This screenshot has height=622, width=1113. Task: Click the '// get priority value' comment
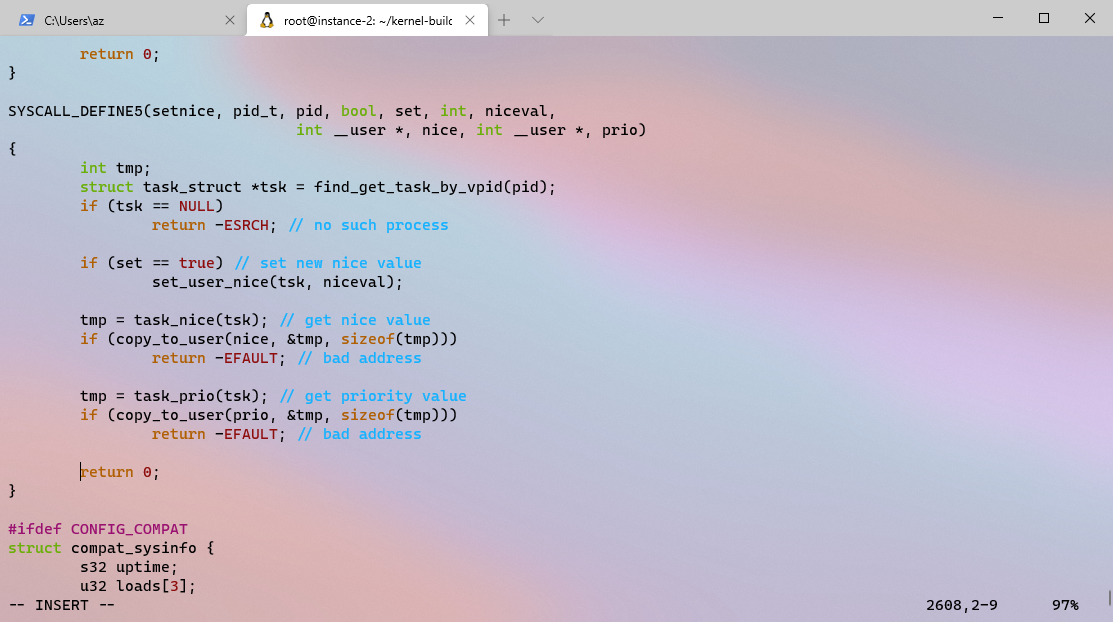373,396
